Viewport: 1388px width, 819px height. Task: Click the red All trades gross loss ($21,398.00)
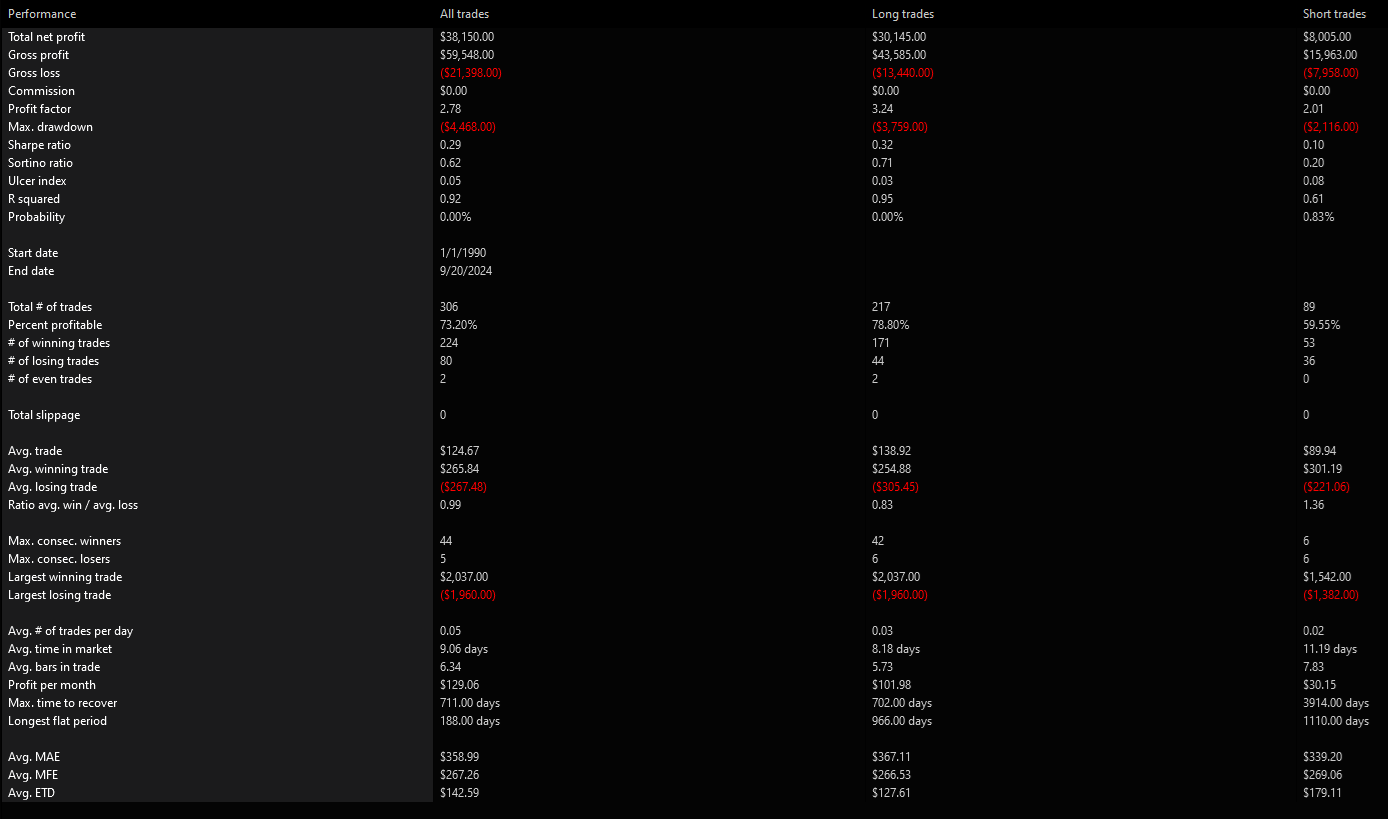pos(471,73)
